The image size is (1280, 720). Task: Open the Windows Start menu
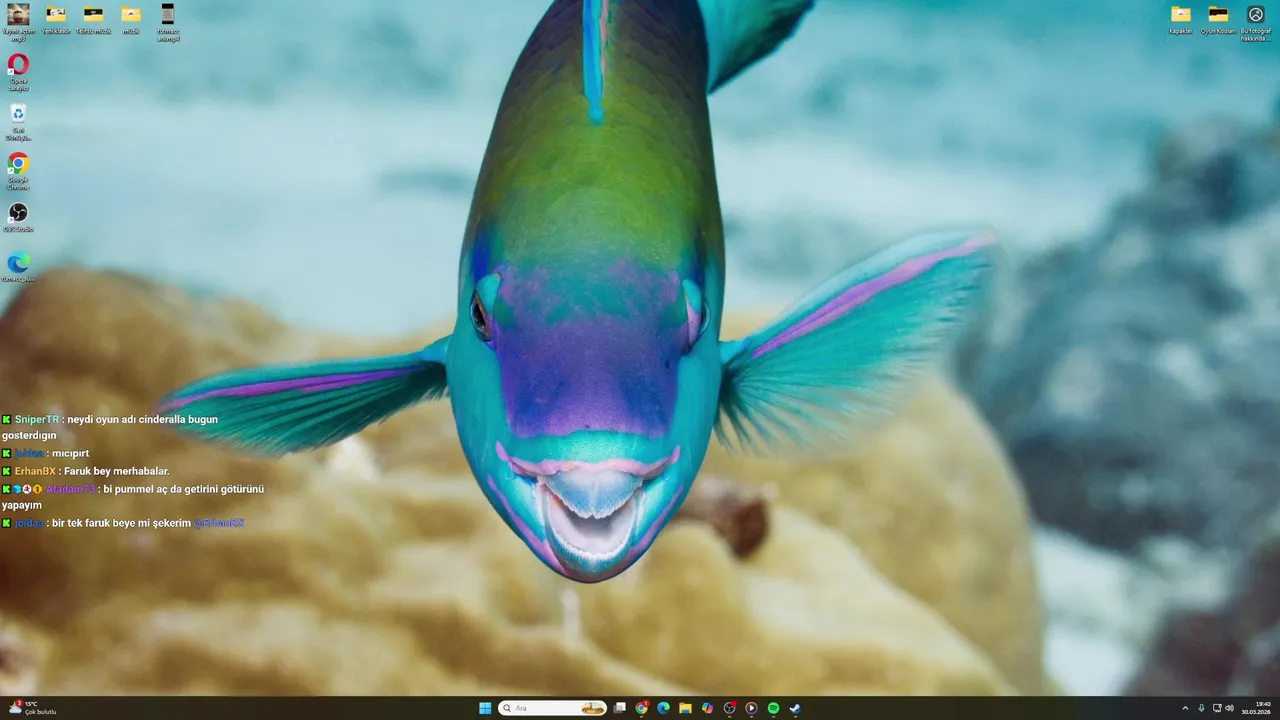coord(485,708)
